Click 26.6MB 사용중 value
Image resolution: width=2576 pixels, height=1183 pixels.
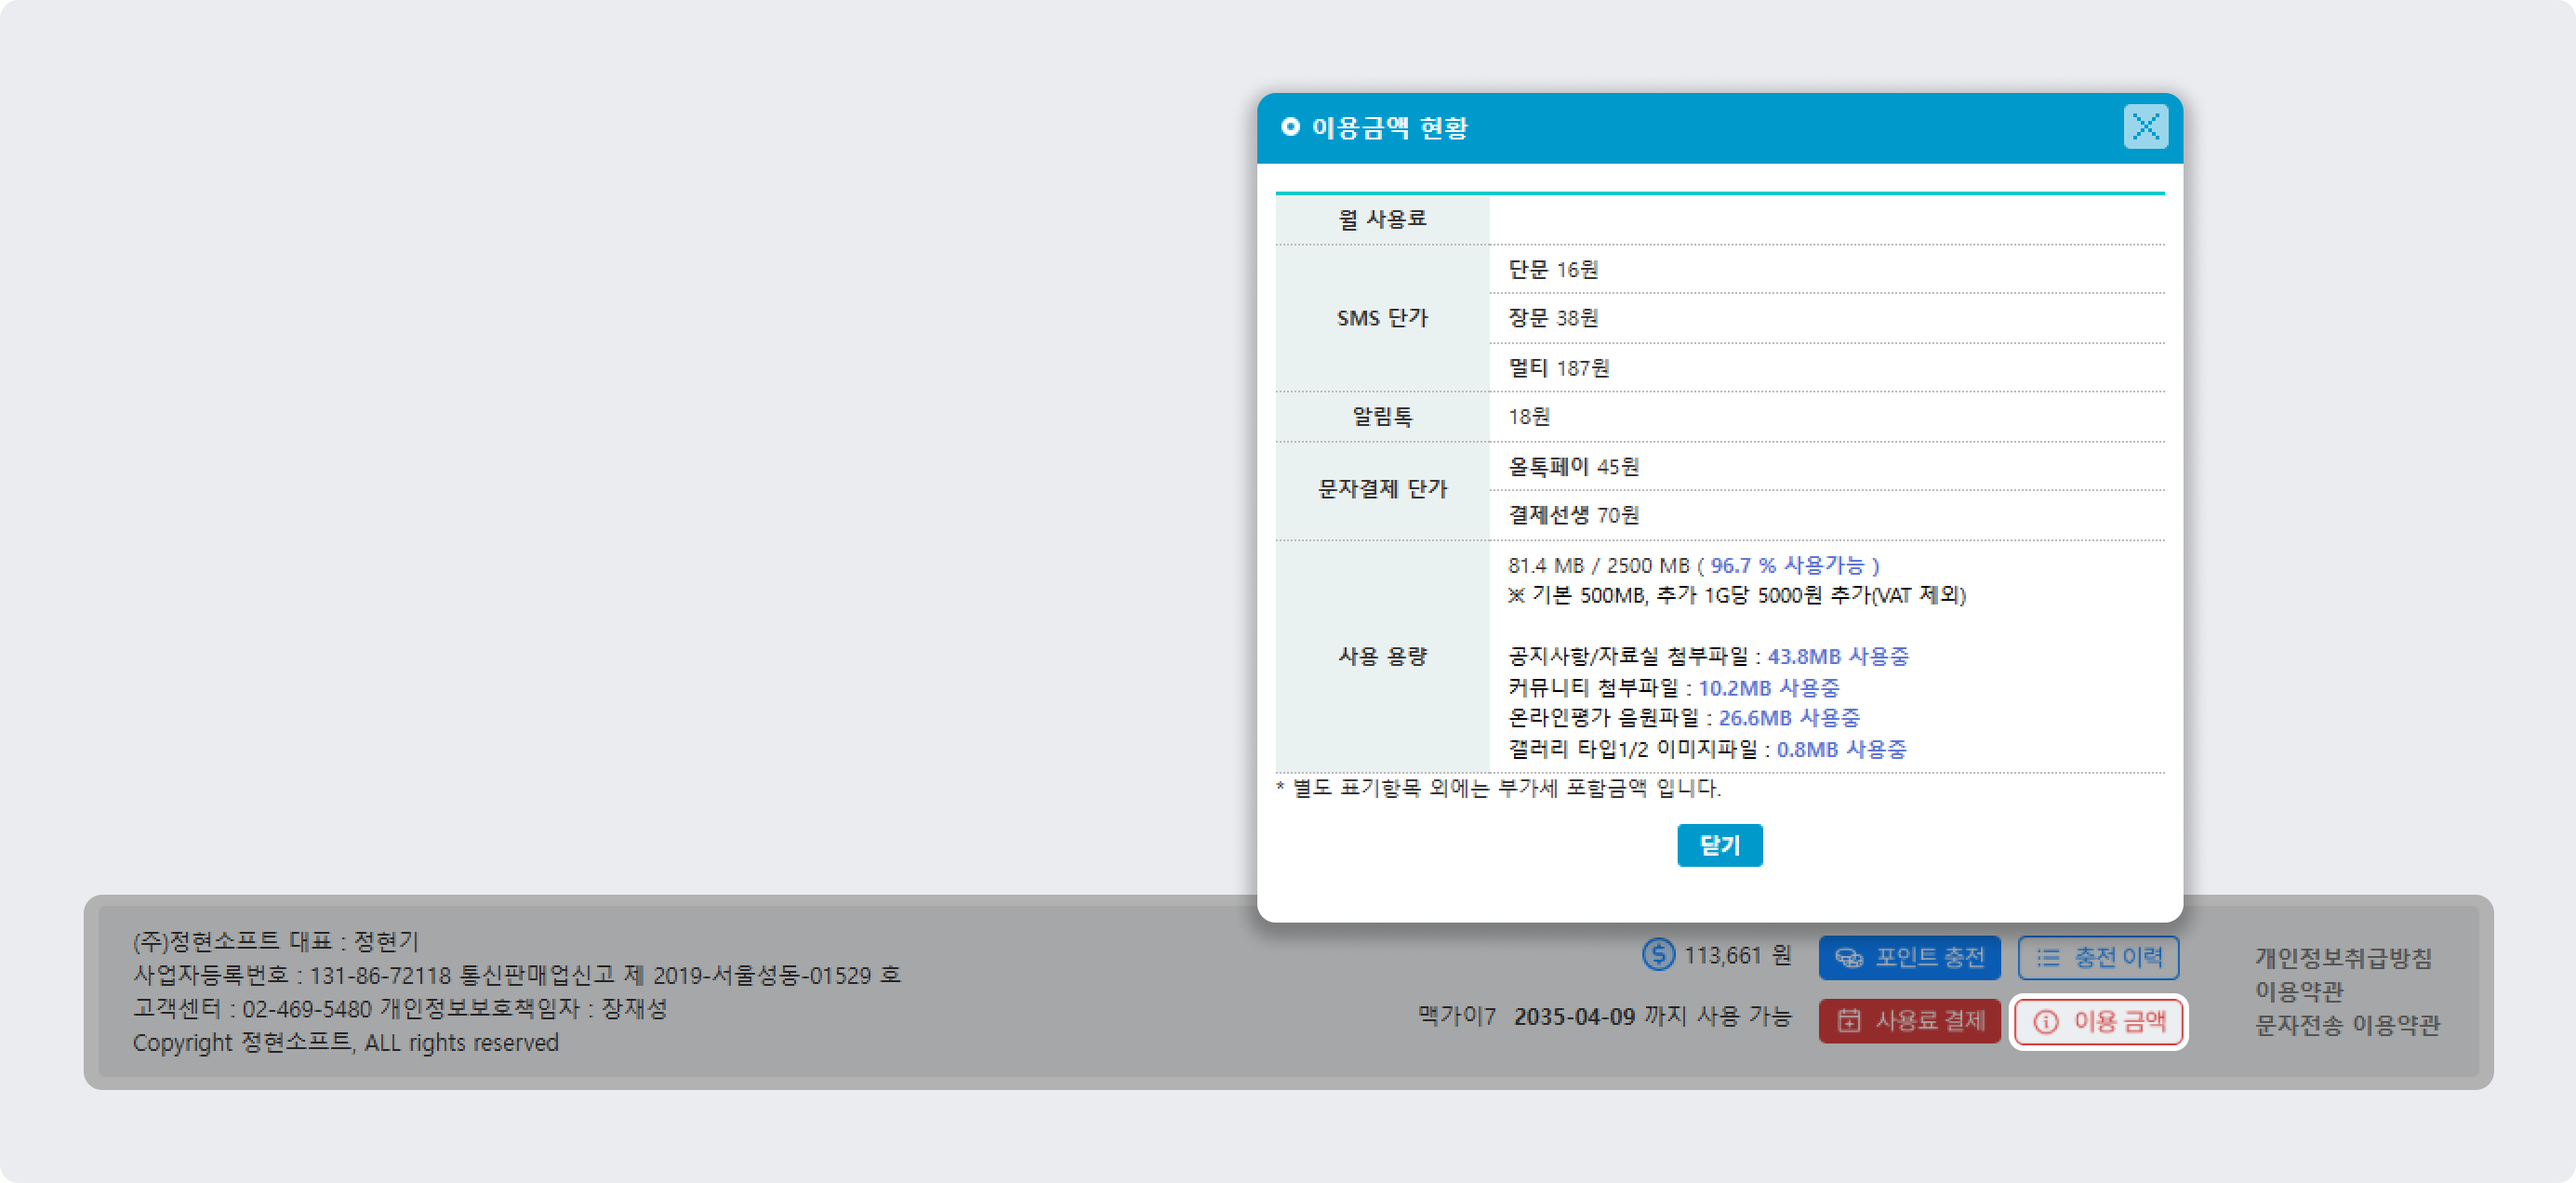(x=1788, y=718)
